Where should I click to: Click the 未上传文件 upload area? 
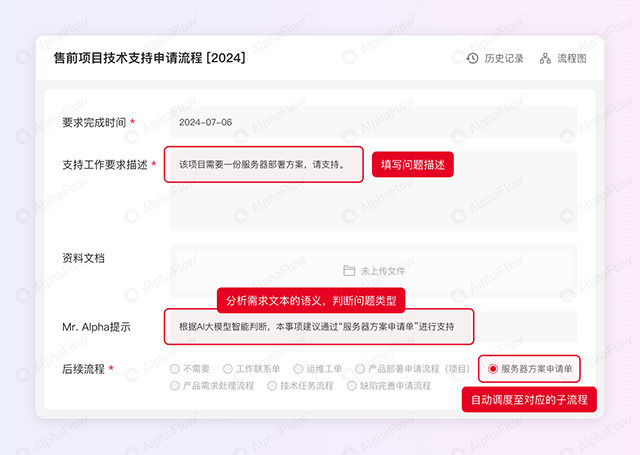click(x=372, y=271)
